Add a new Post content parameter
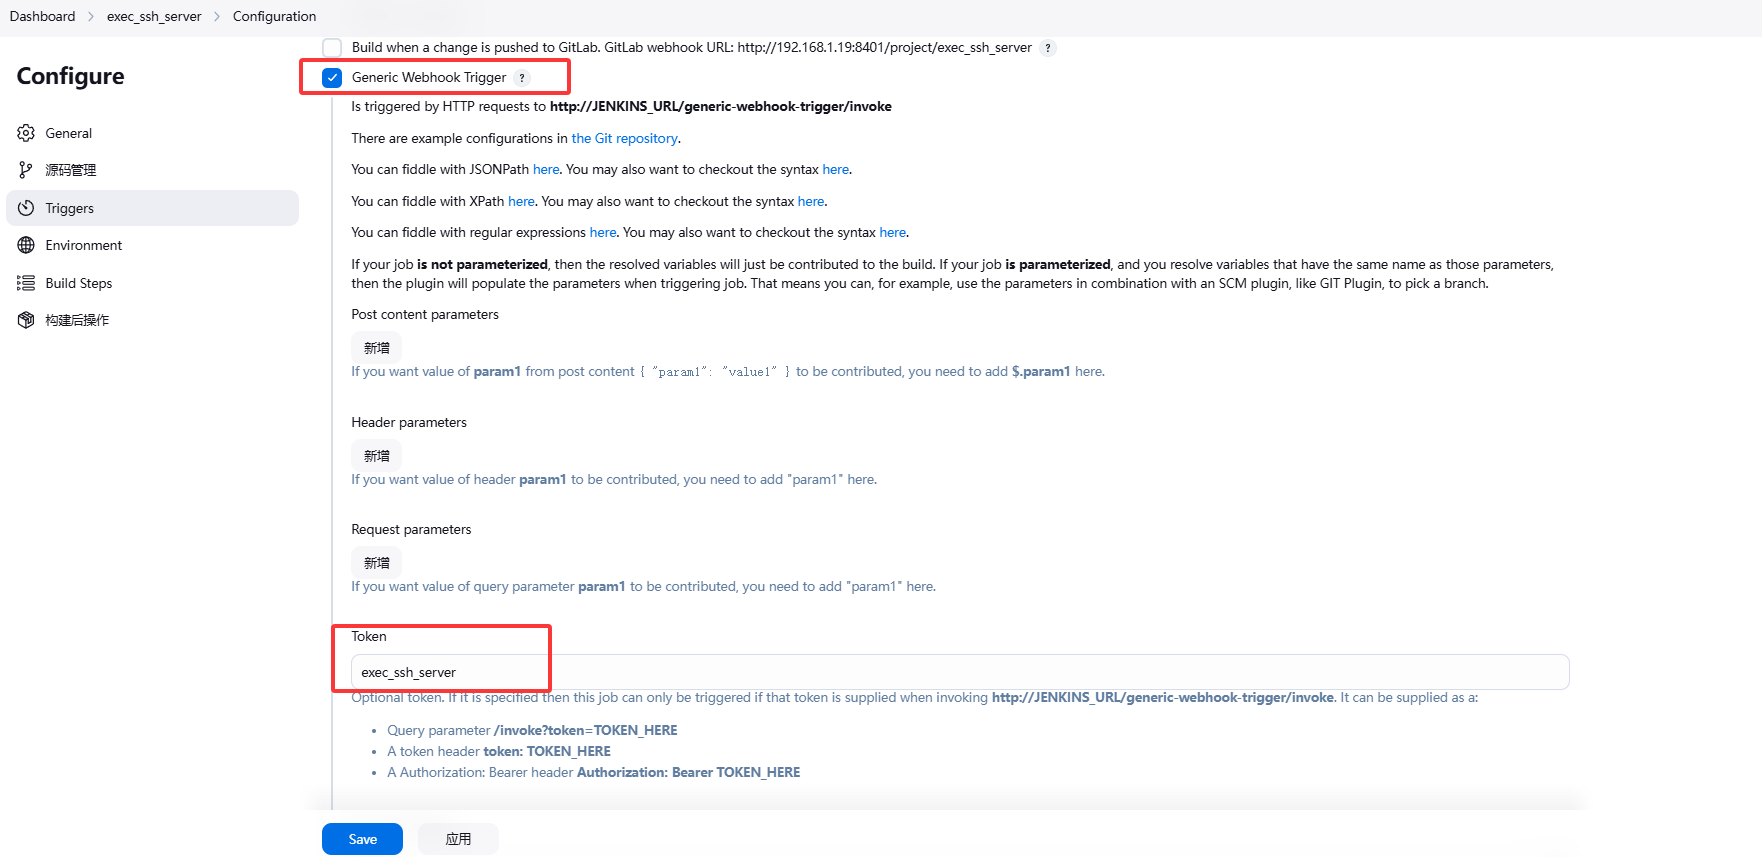1762x857 pixels. click(x=376, y=348)
